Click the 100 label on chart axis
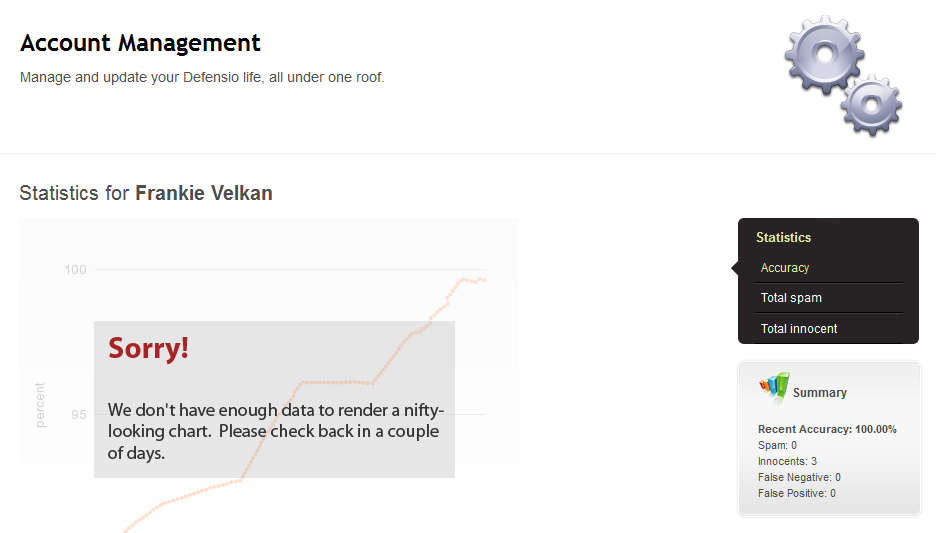 [x=75, y=269]
